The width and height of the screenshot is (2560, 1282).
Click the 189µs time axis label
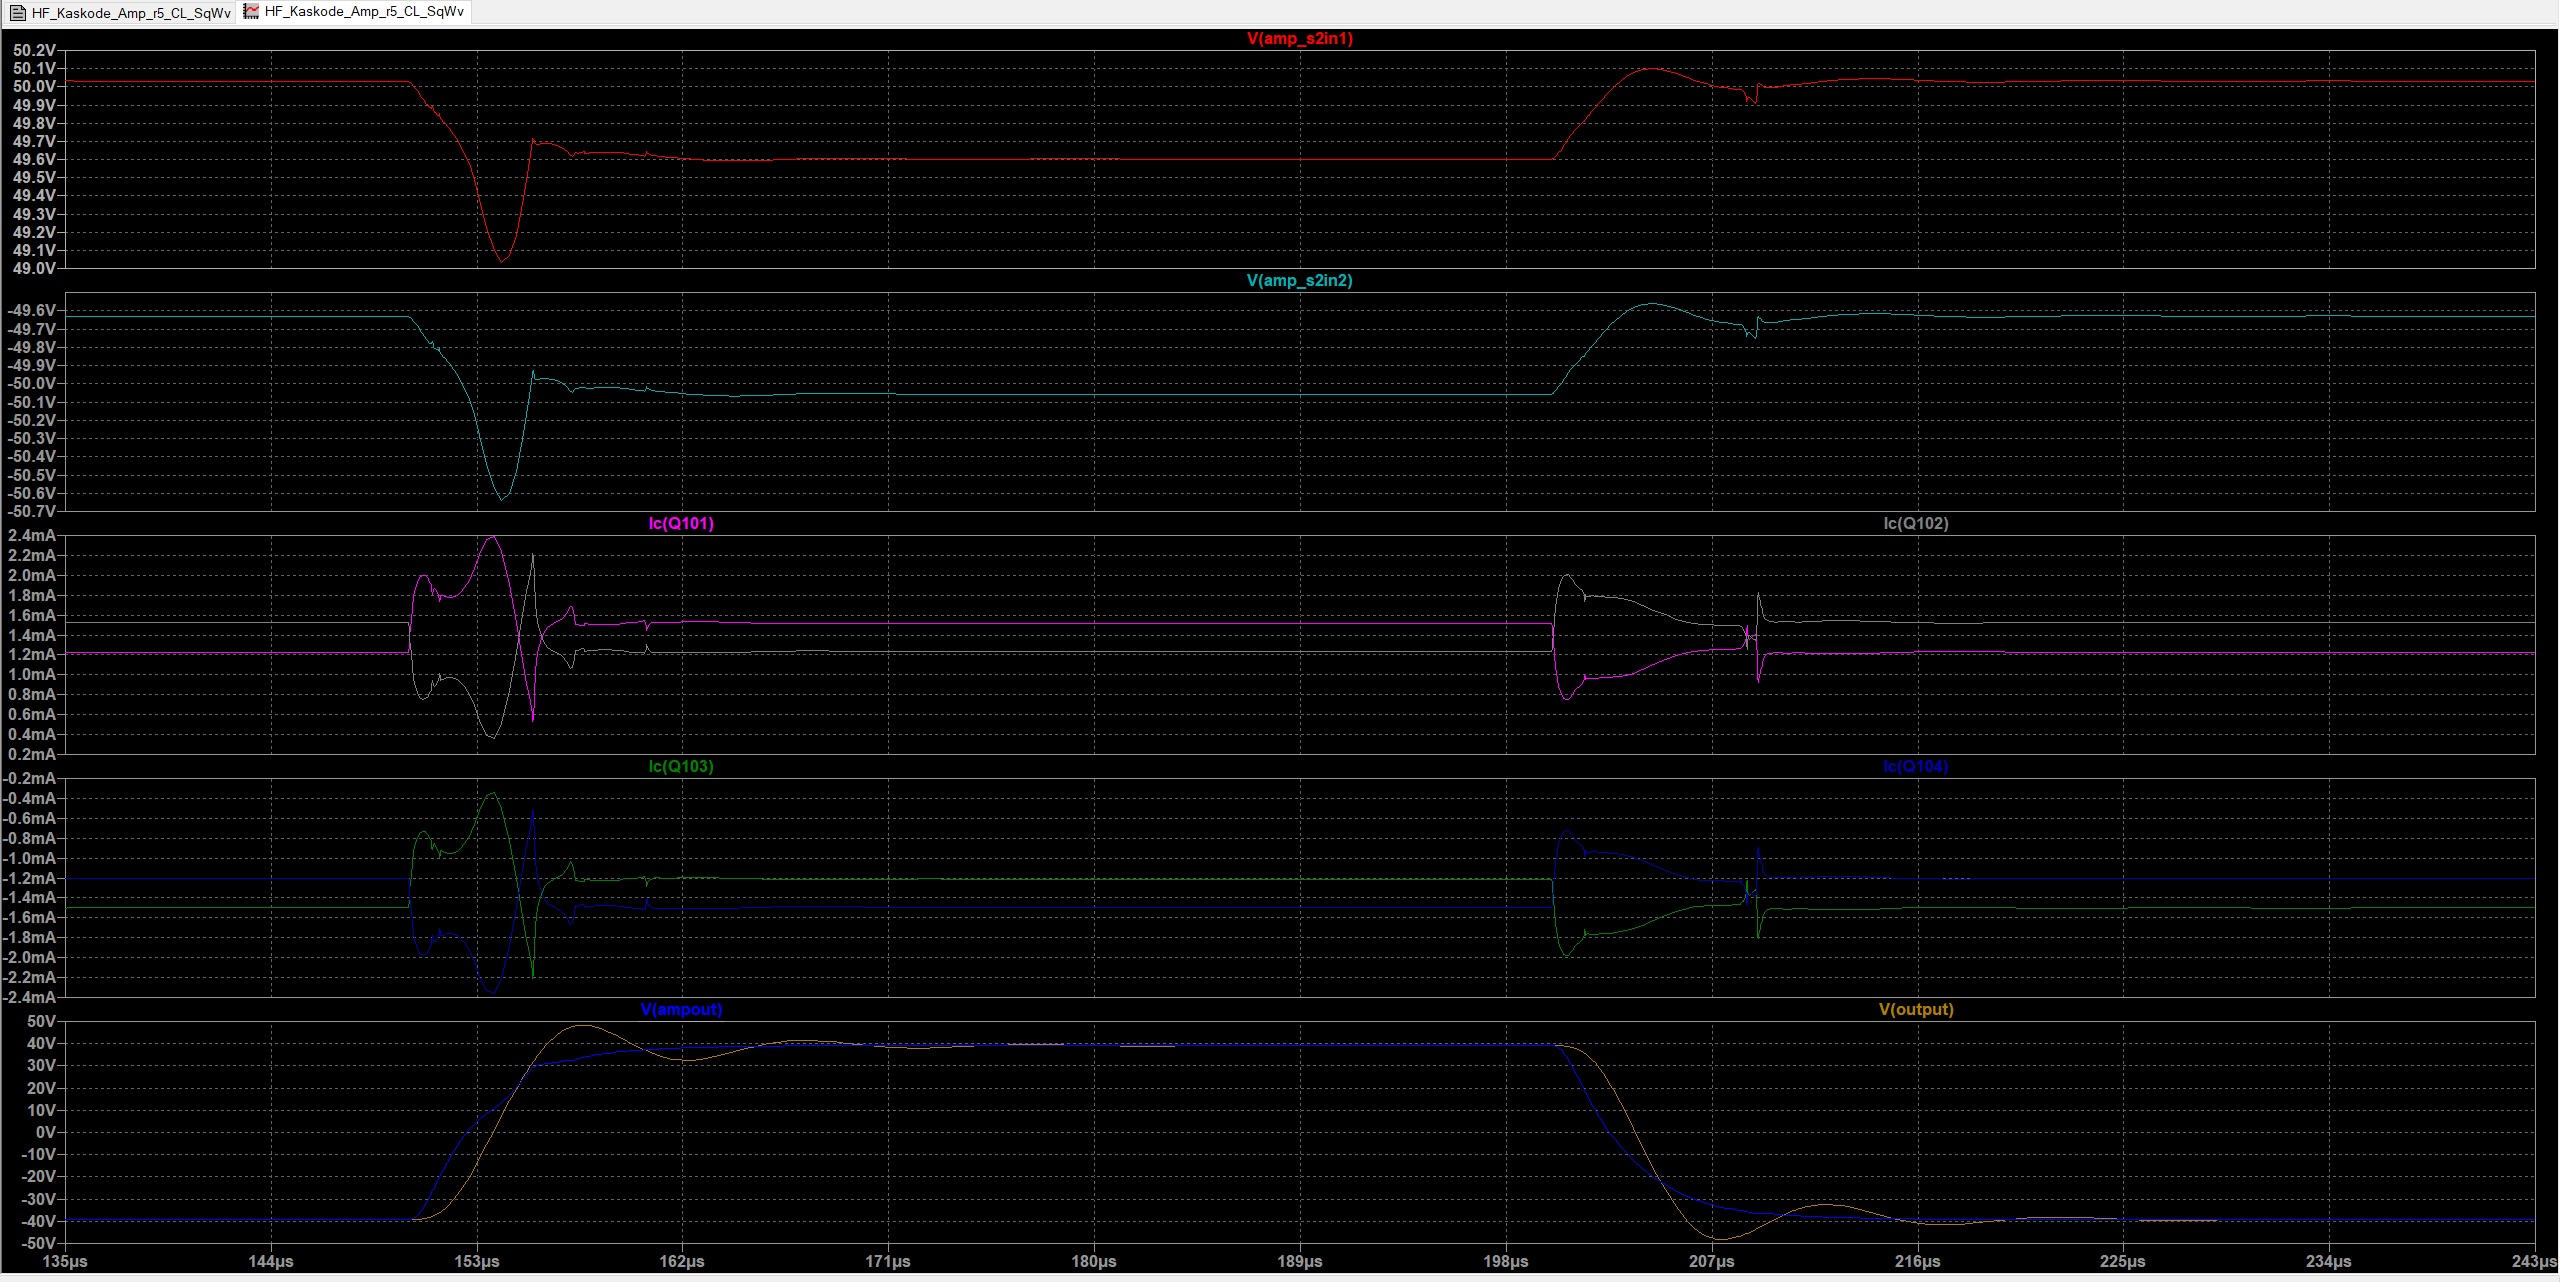click(1300, 1261)
